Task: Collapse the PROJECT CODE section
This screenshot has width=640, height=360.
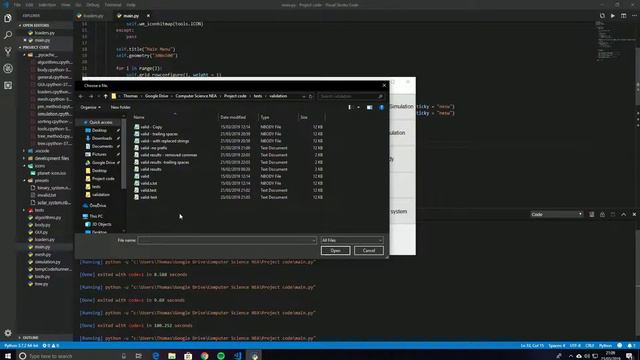Action: pyautogui.click(x=36, y=47)
